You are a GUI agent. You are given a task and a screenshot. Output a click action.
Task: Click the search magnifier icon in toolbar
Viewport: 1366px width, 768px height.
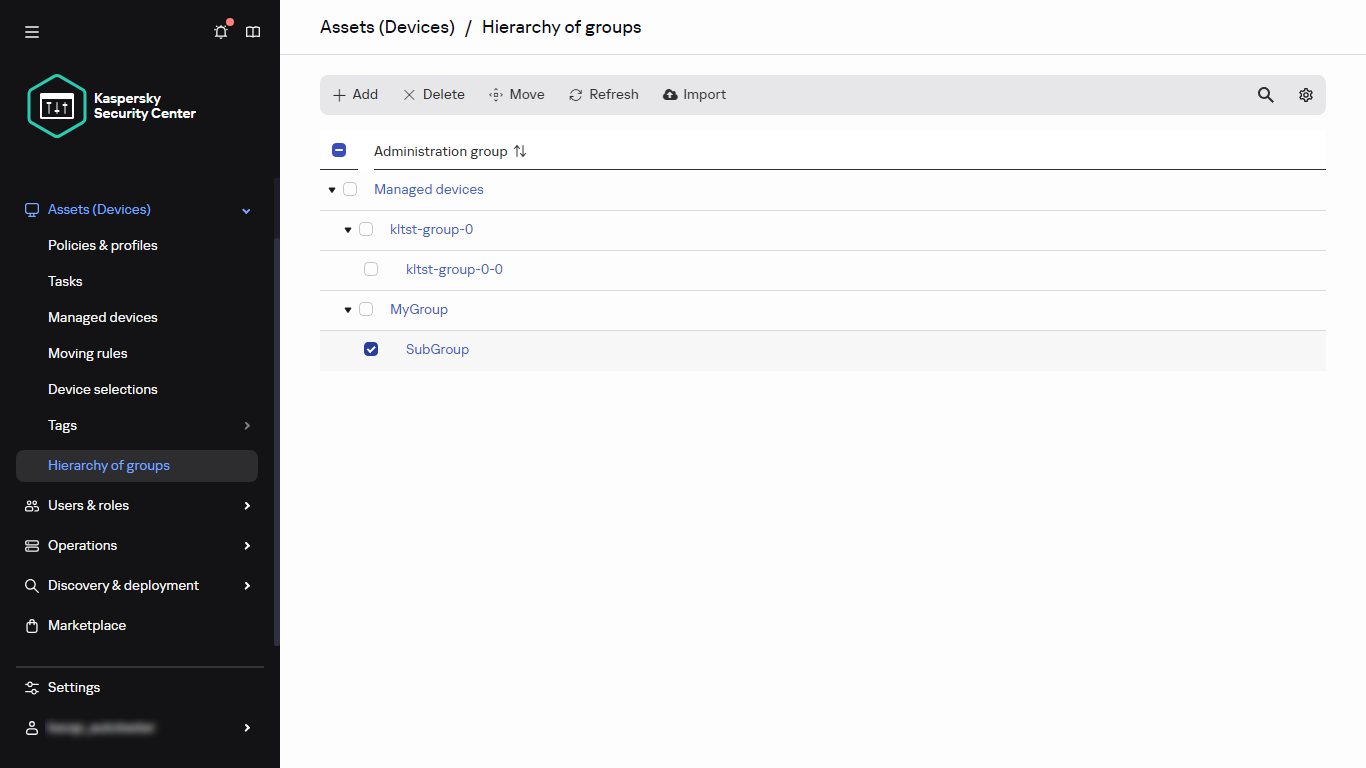pyautogui.click(x=1265, y=95)
